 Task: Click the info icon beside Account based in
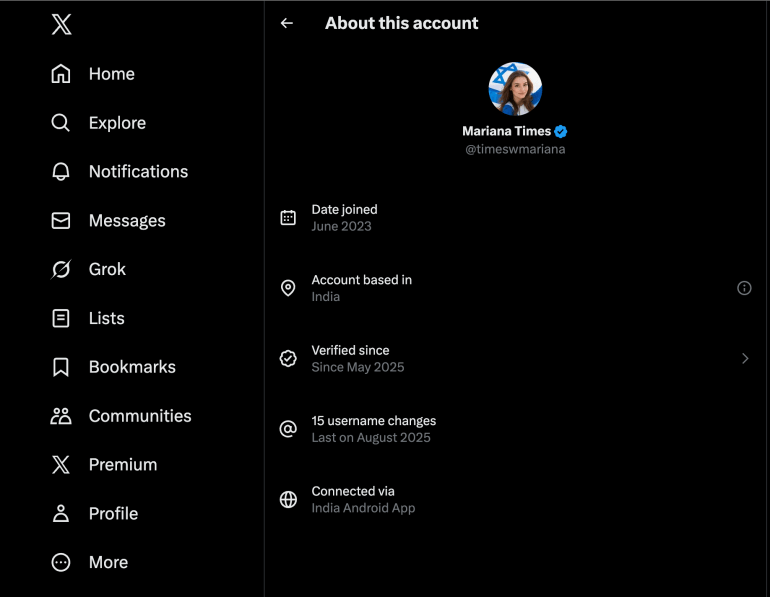tap(744, 288)
